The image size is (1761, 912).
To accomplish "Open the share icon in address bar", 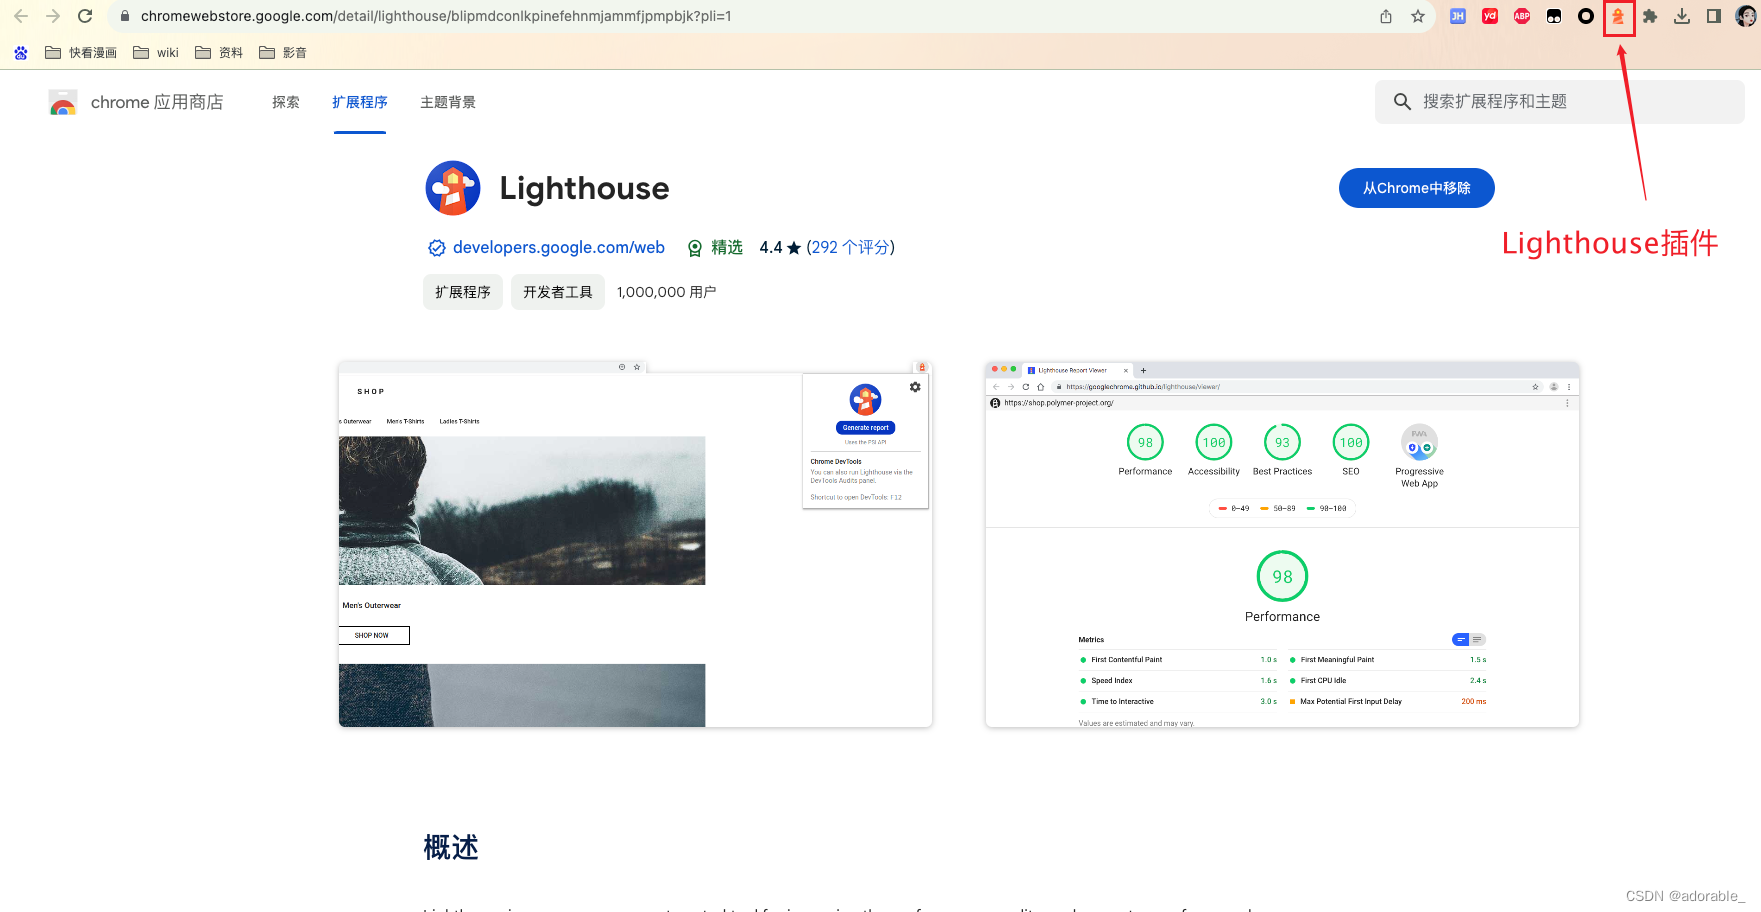I will point(1386,16).
